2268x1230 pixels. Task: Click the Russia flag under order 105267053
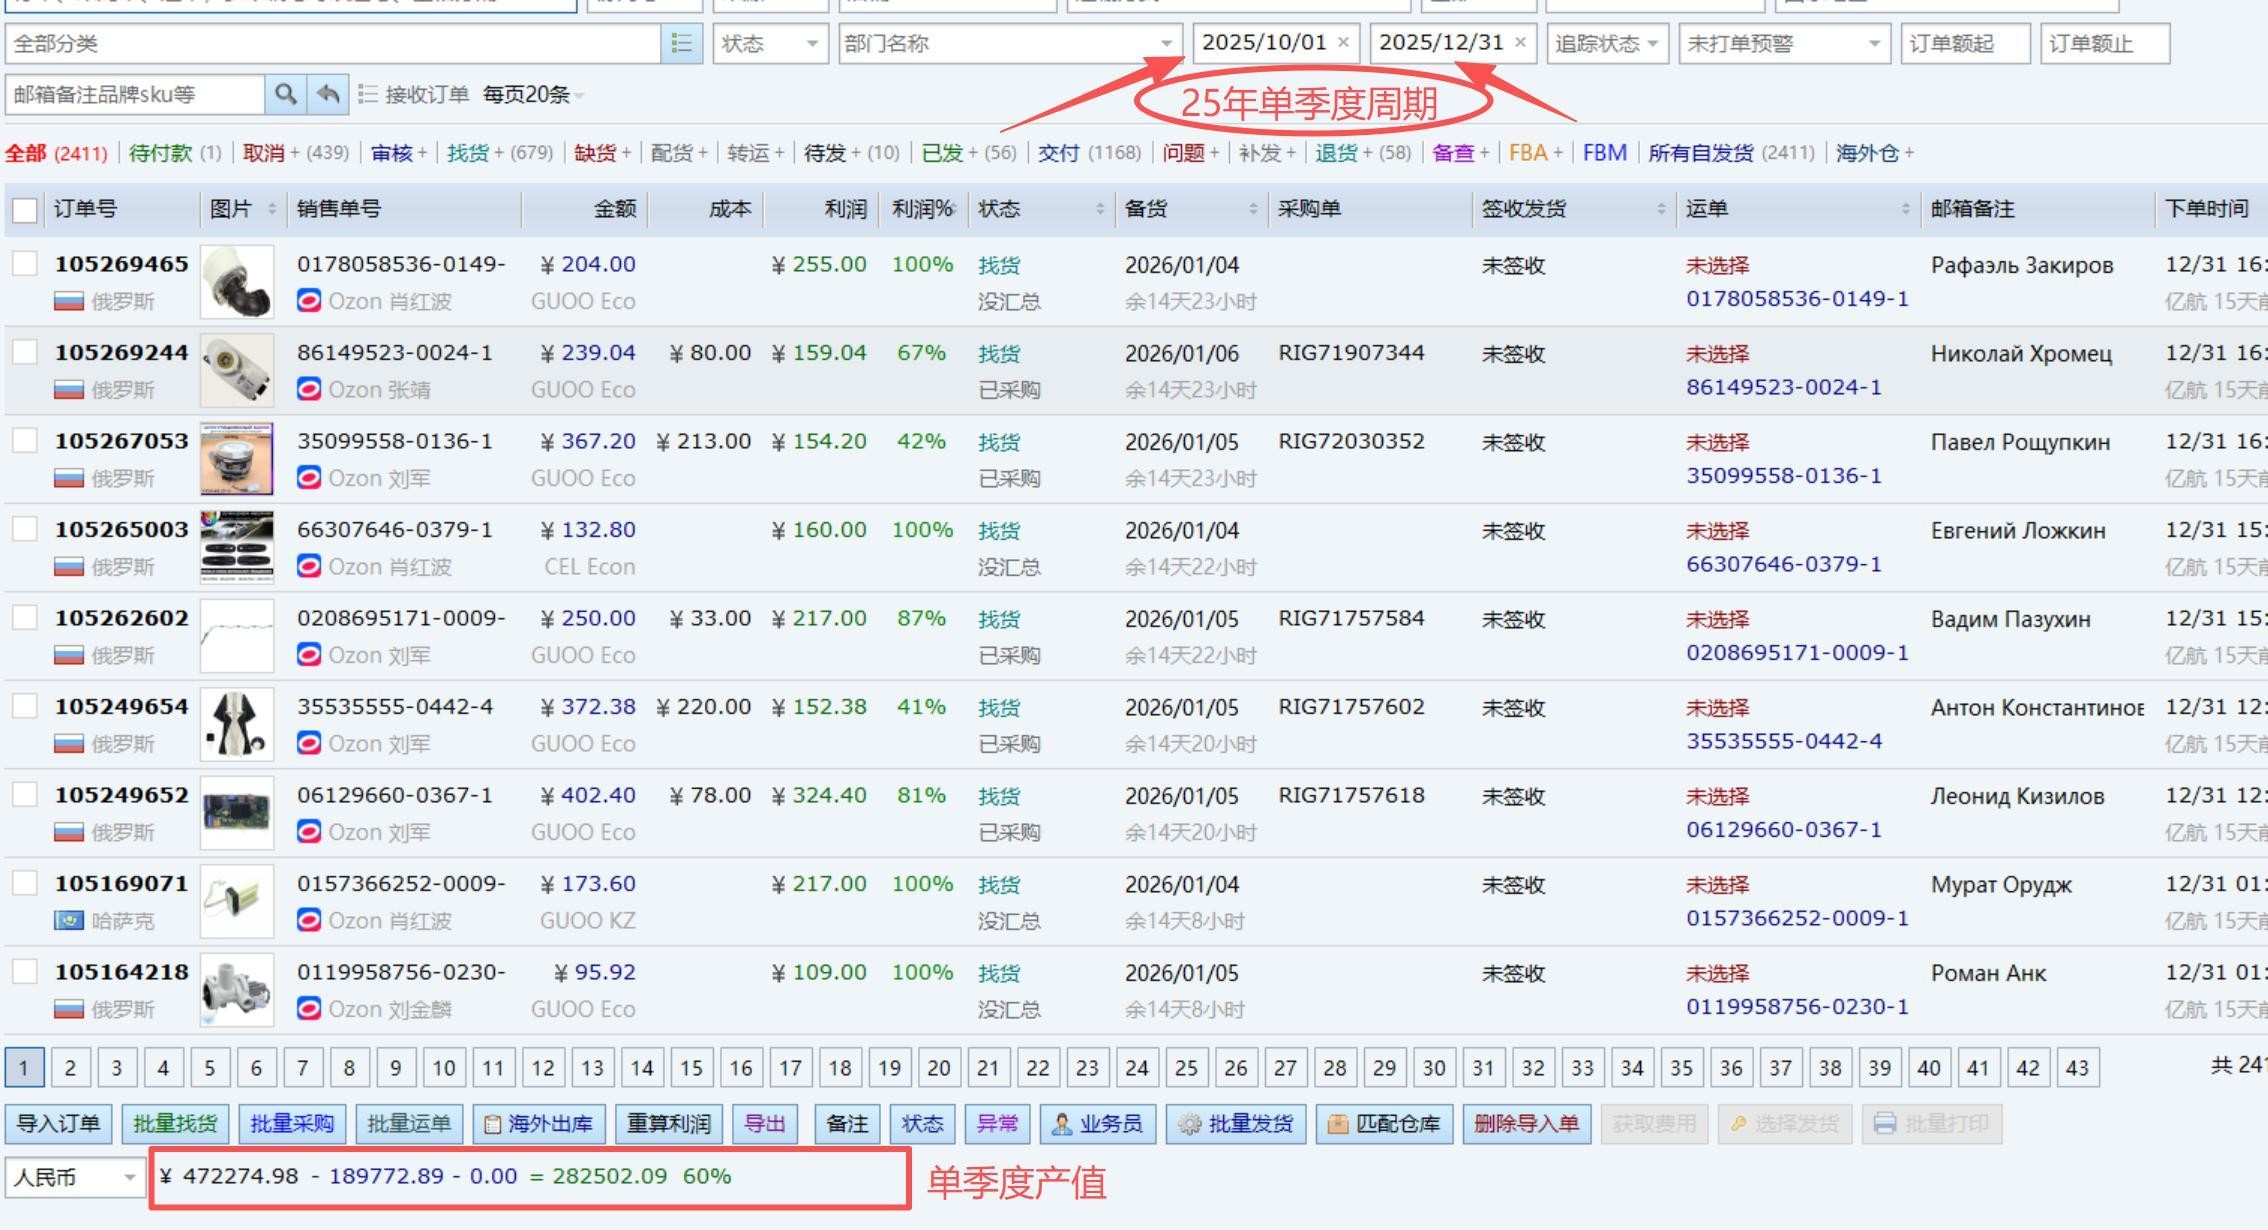tap(69, 478)
